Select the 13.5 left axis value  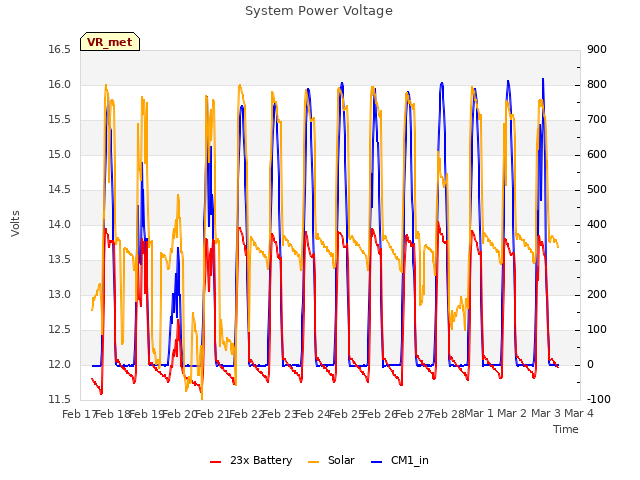pyautogui.click(x=60, y=260)
